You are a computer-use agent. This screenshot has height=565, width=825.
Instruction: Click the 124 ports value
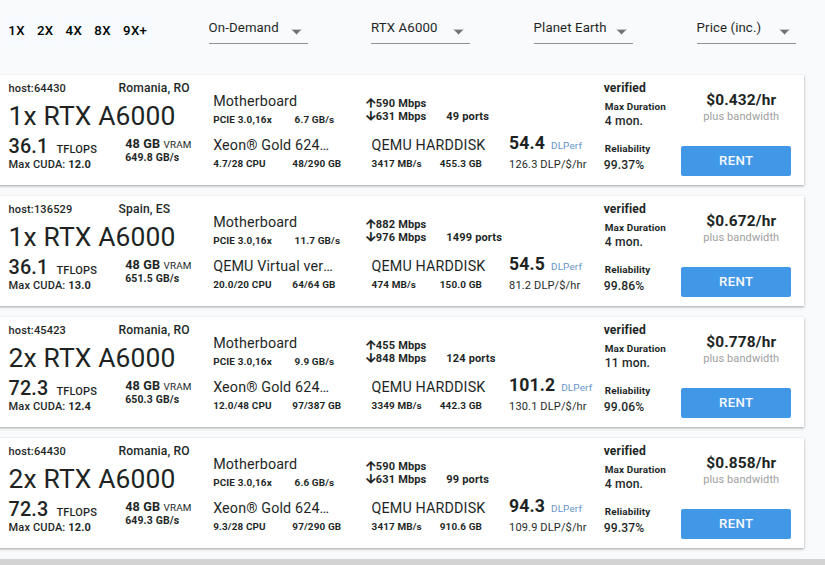[x=471, y=358]
